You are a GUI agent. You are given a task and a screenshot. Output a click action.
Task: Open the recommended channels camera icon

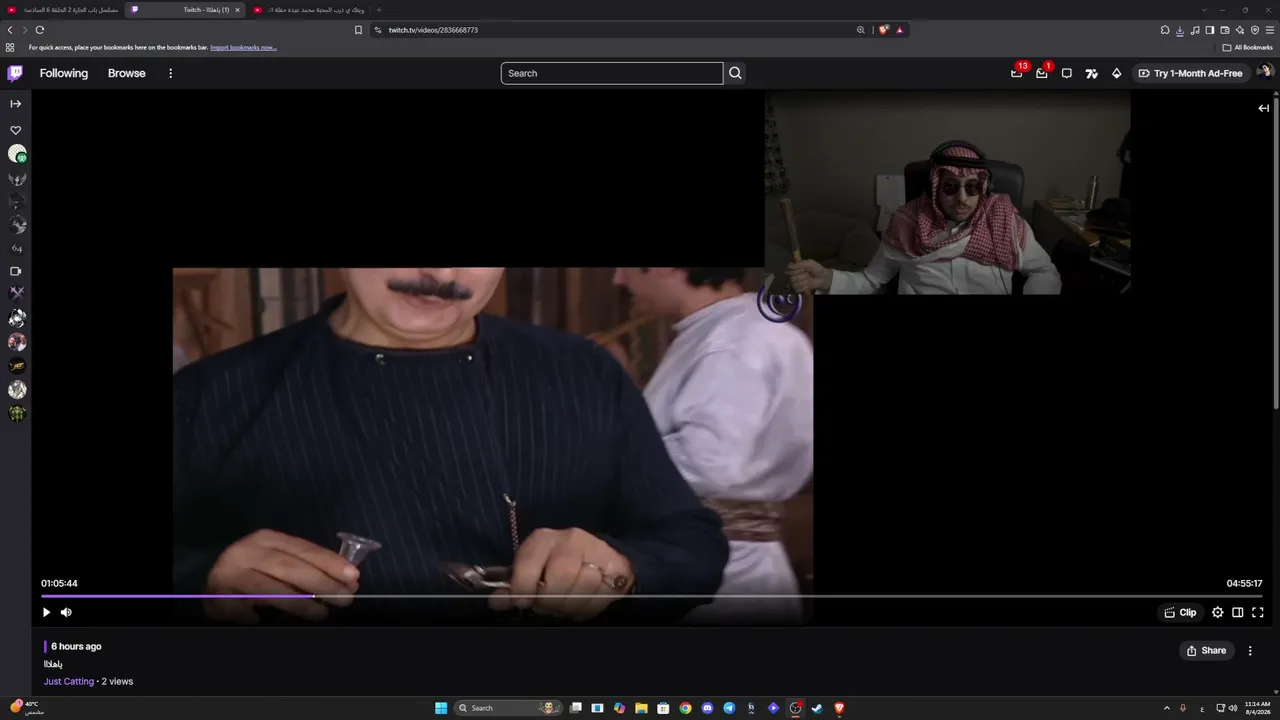[x=16, y=271]
